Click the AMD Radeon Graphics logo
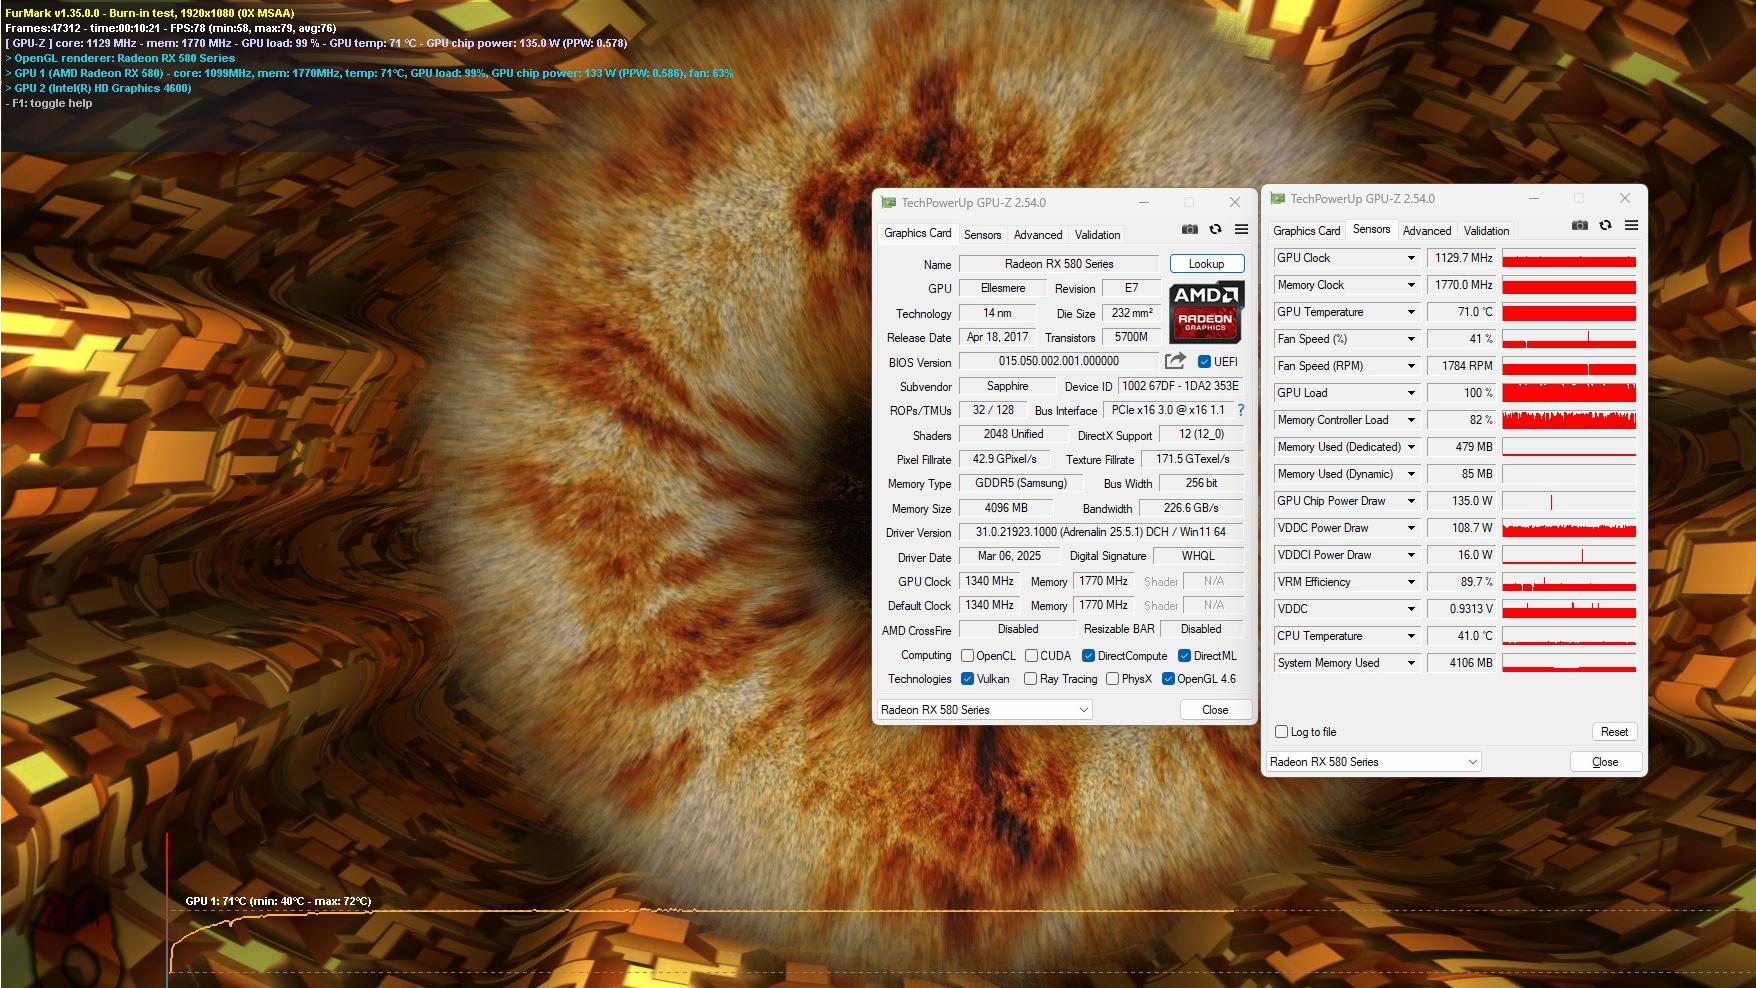 coord(1205,311)
